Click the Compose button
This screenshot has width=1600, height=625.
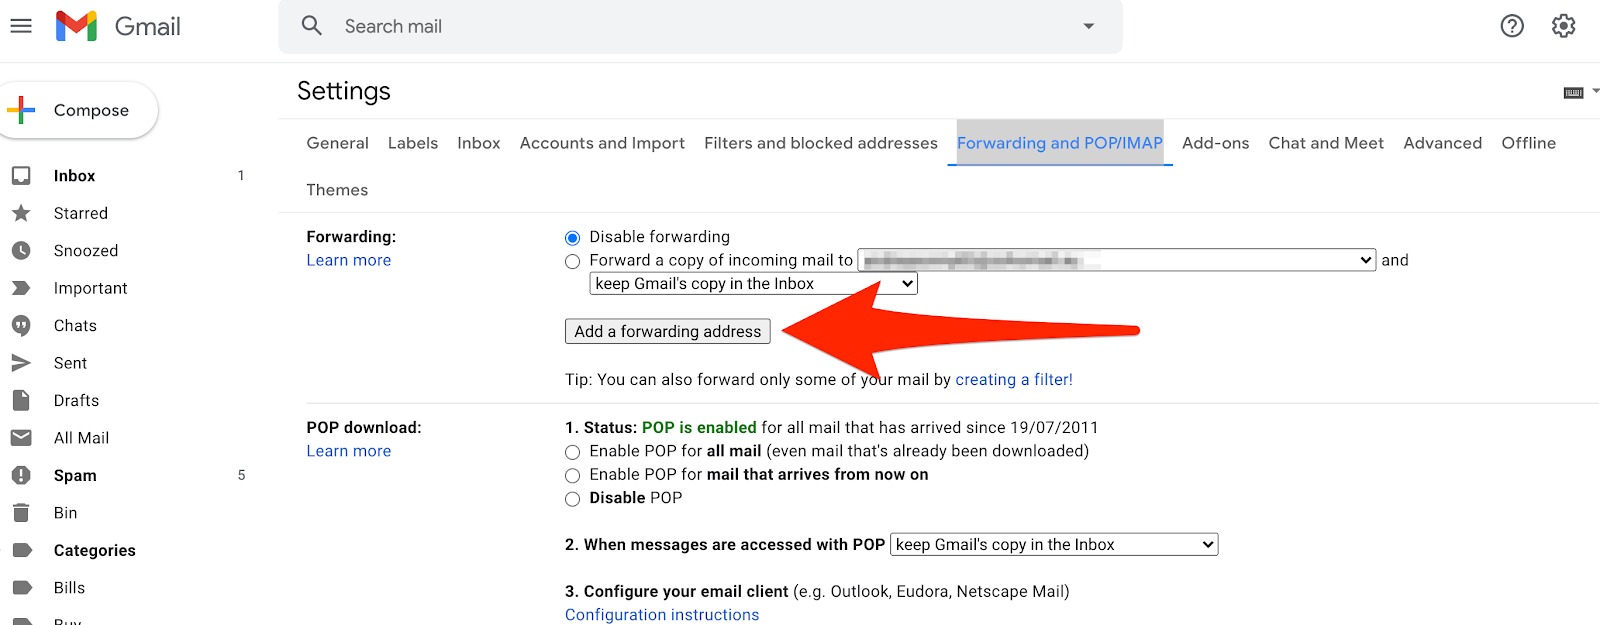[x=79, y=110]
